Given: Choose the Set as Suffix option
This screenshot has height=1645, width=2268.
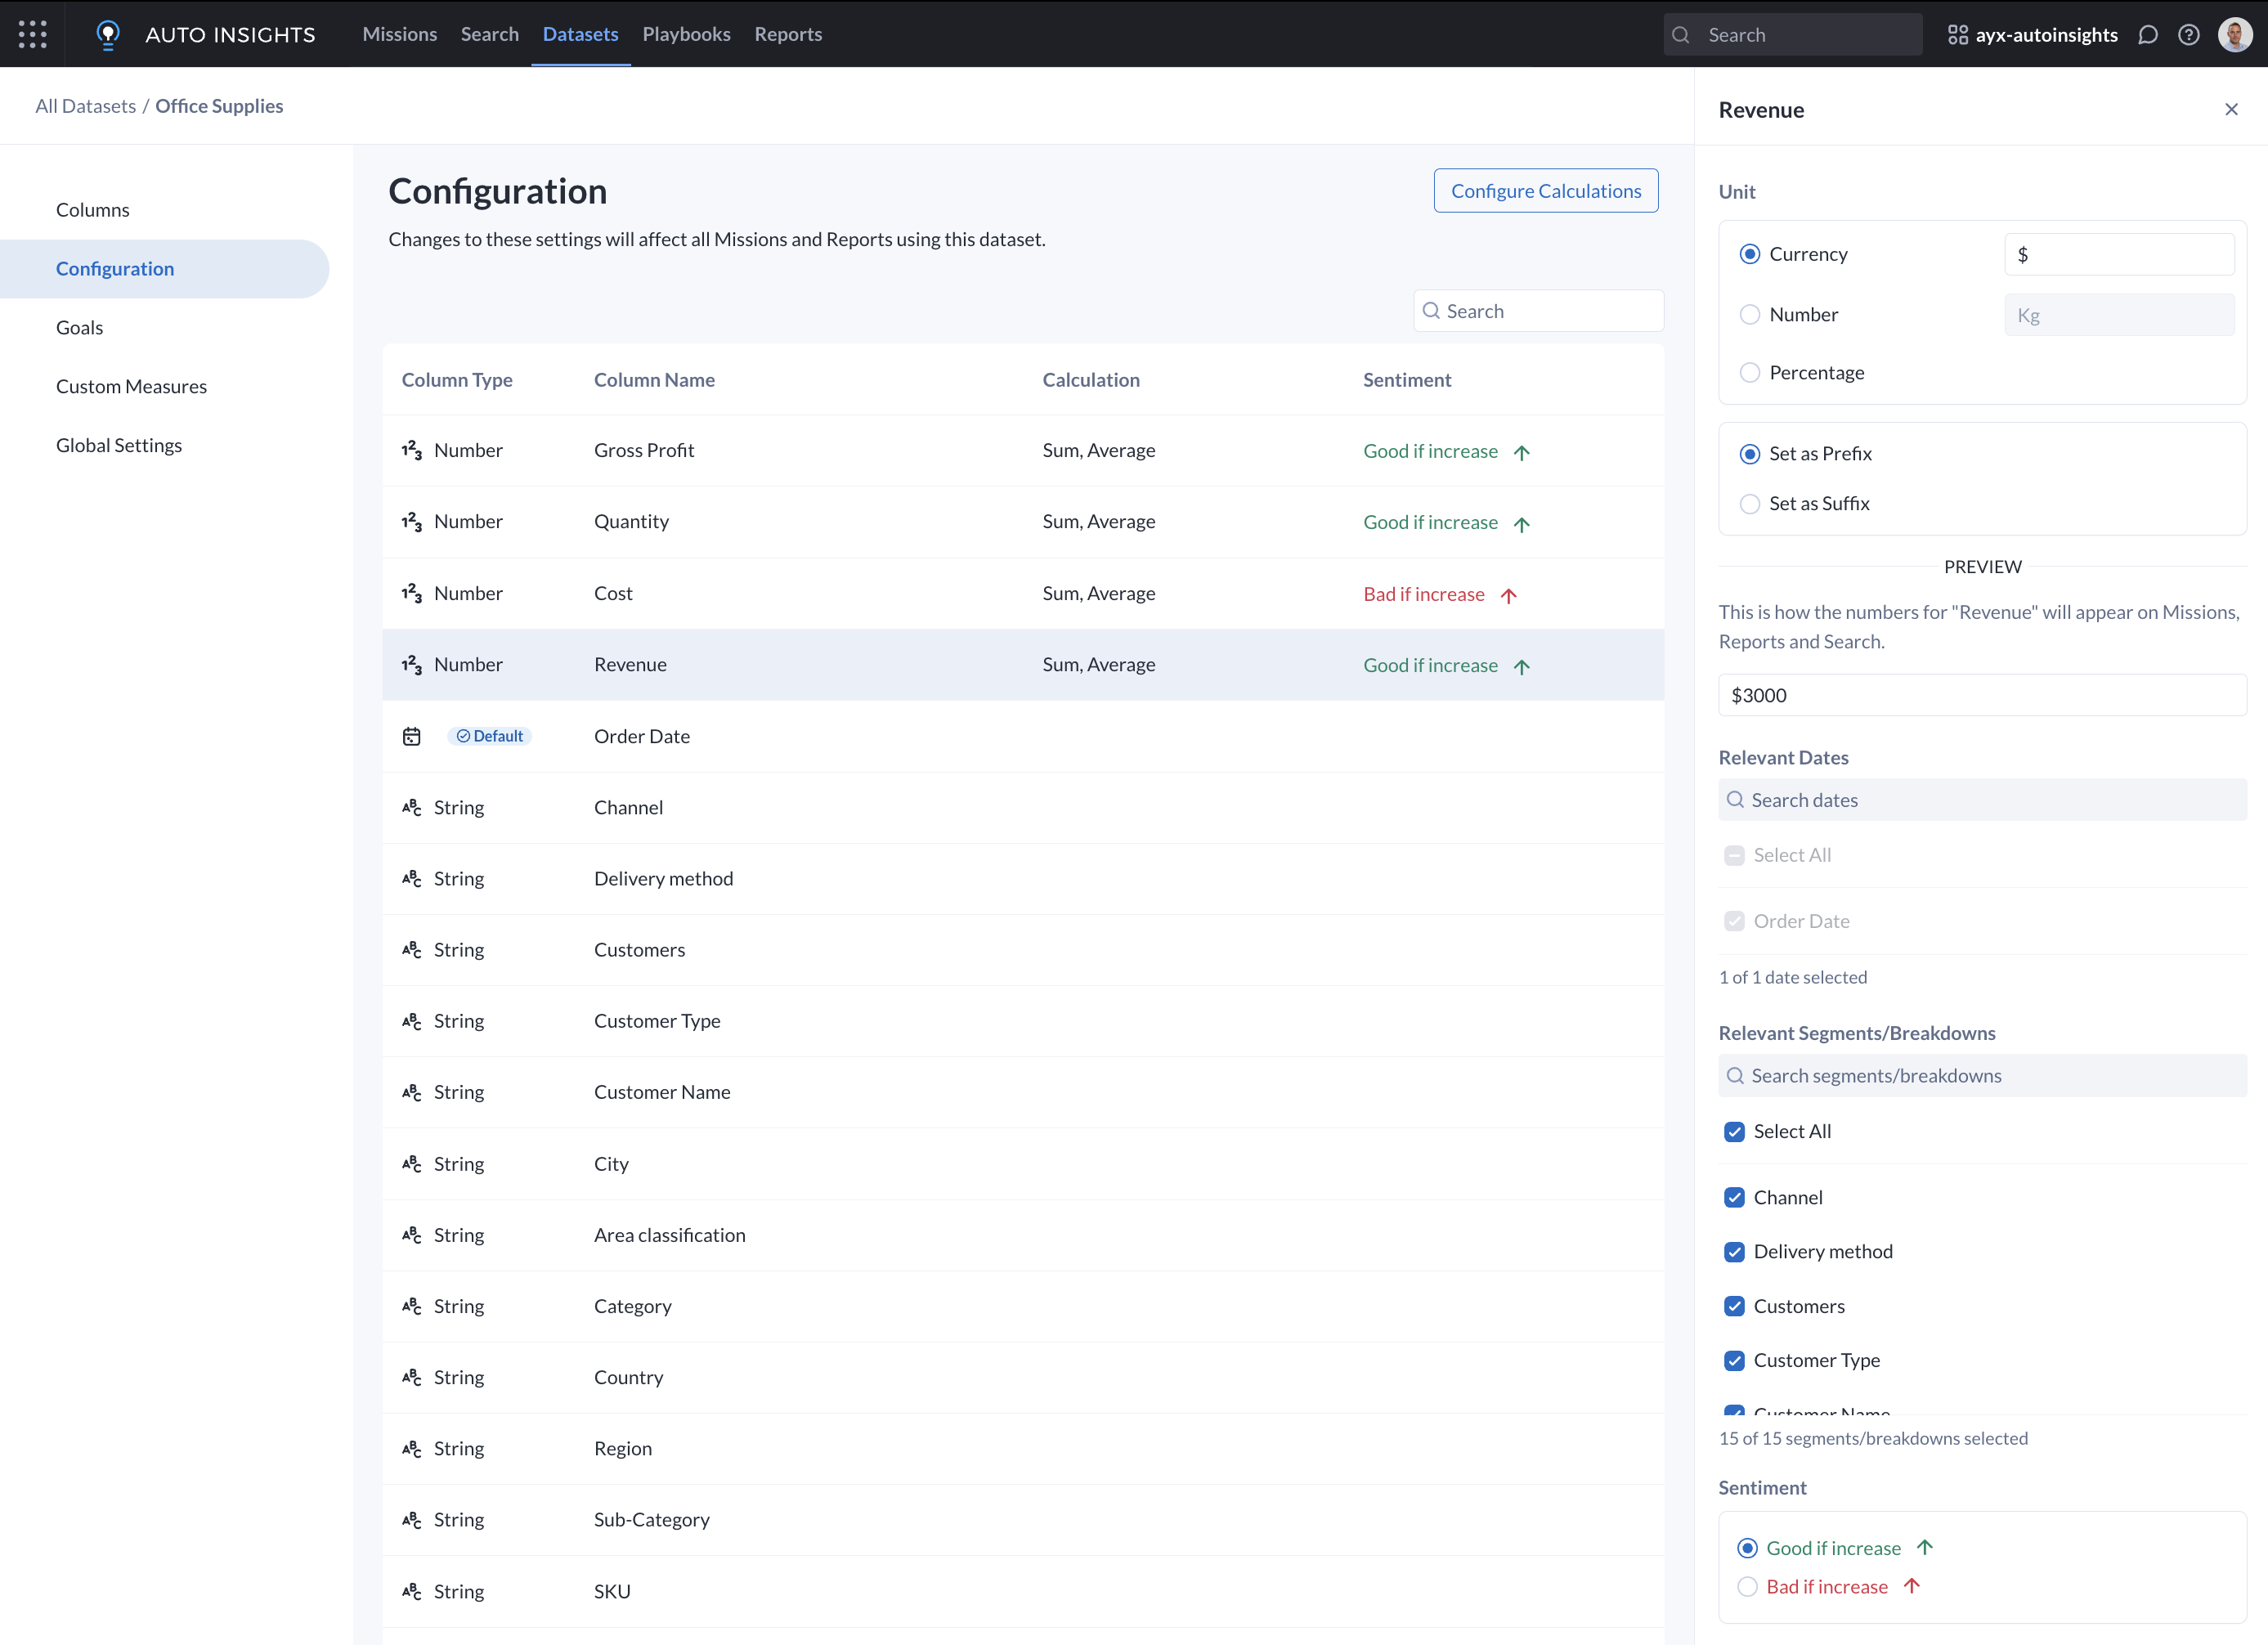Looking at the screenshot, I should (x=1749, y=504).
